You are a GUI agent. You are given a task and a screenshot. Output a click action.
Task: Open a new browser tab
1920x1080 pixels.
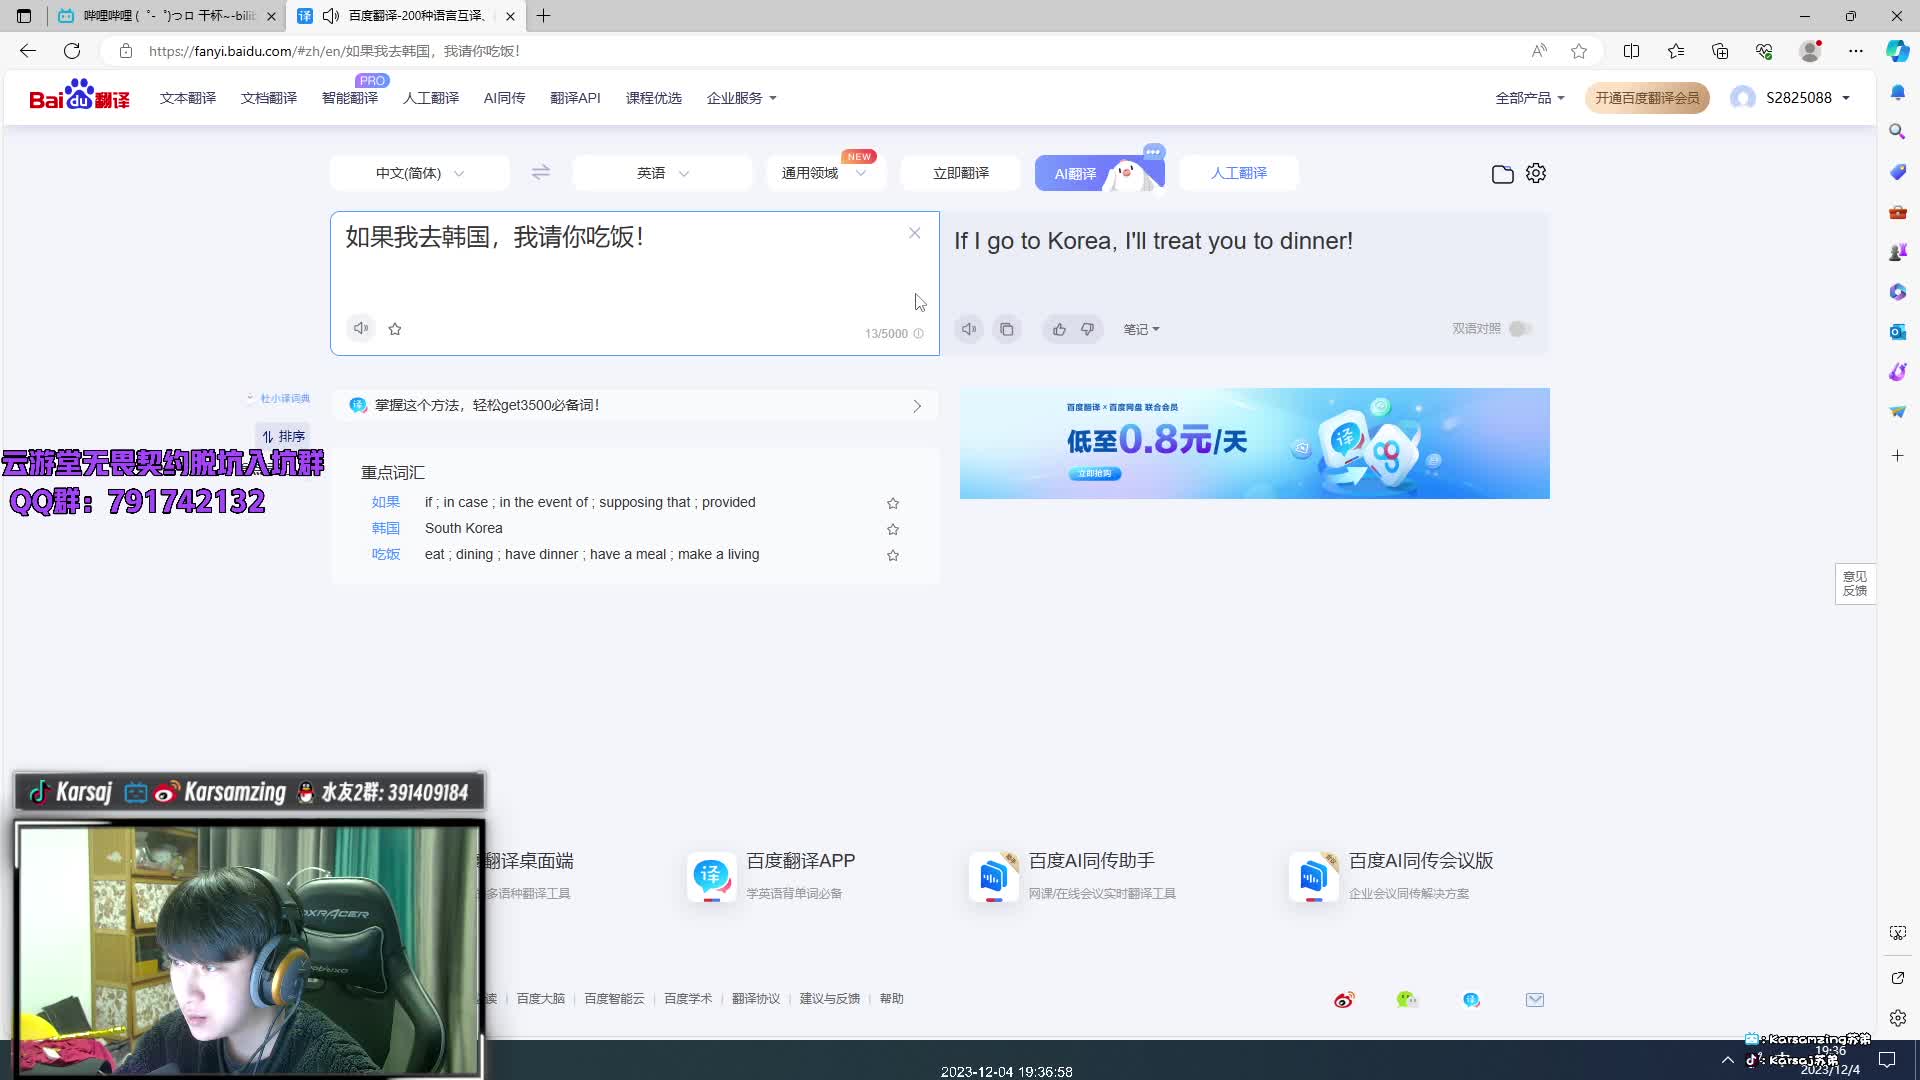[544, 16]
